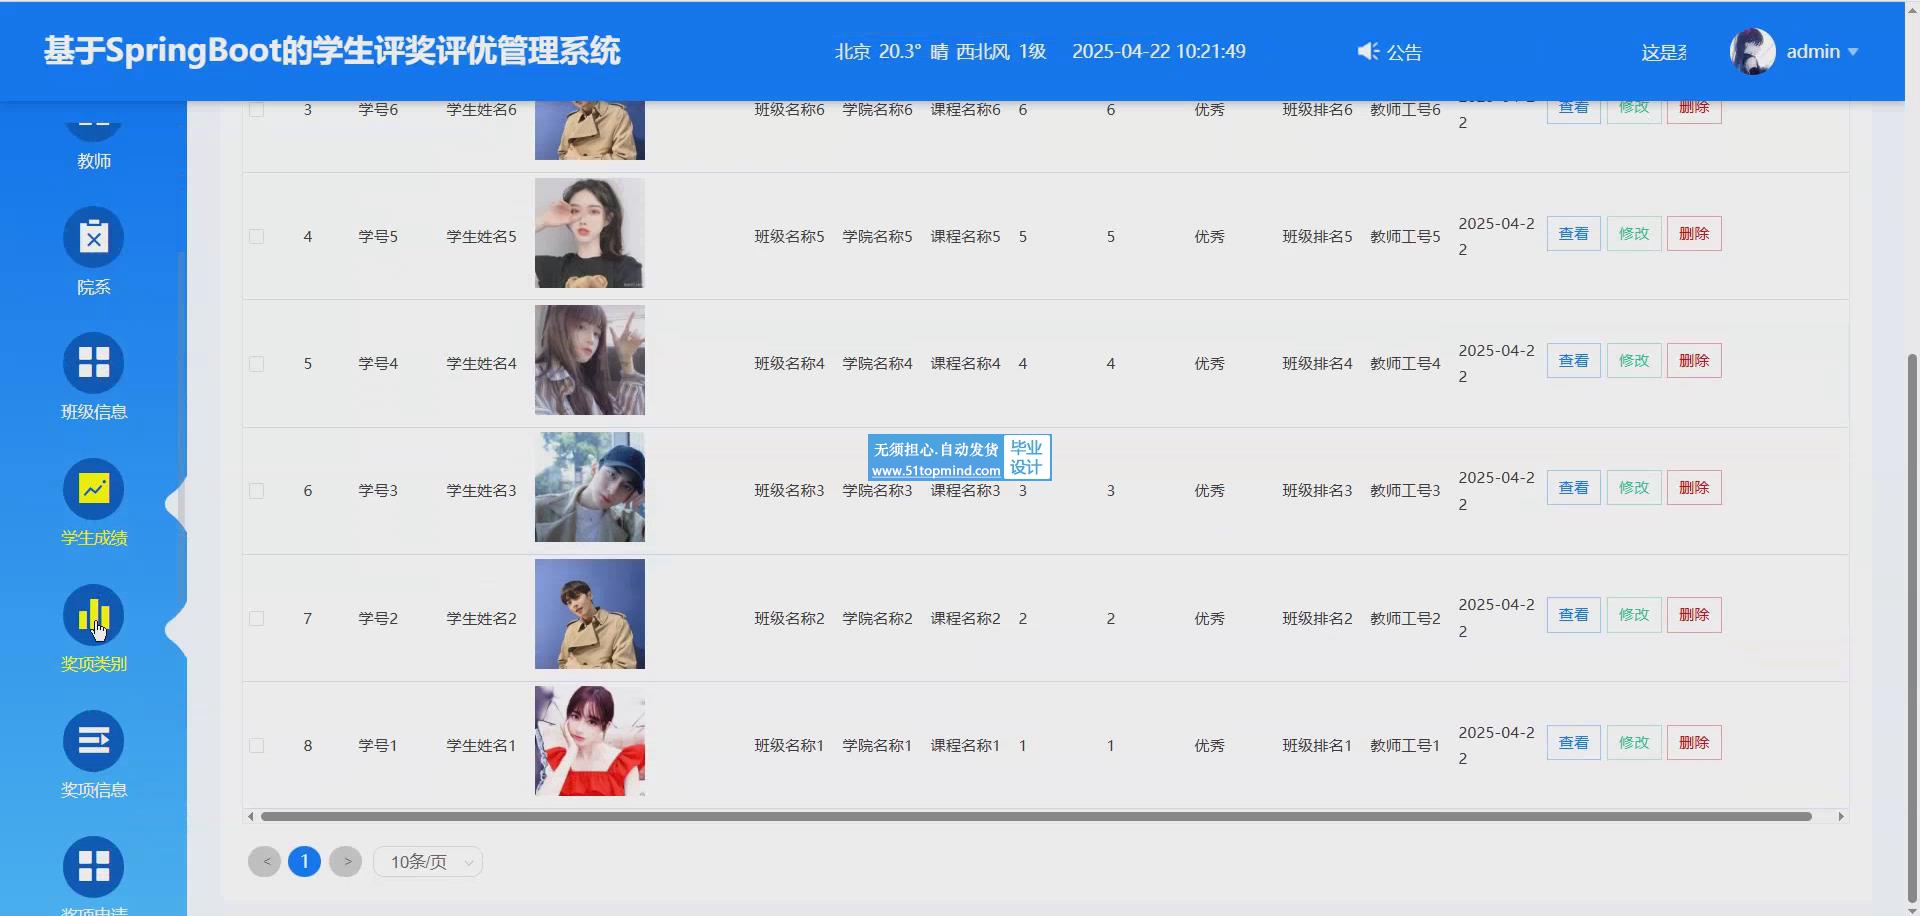Viewport: 1920px width, 916px height.
Task: Click the 班级信息 grid icon
Action: [93, 363]
